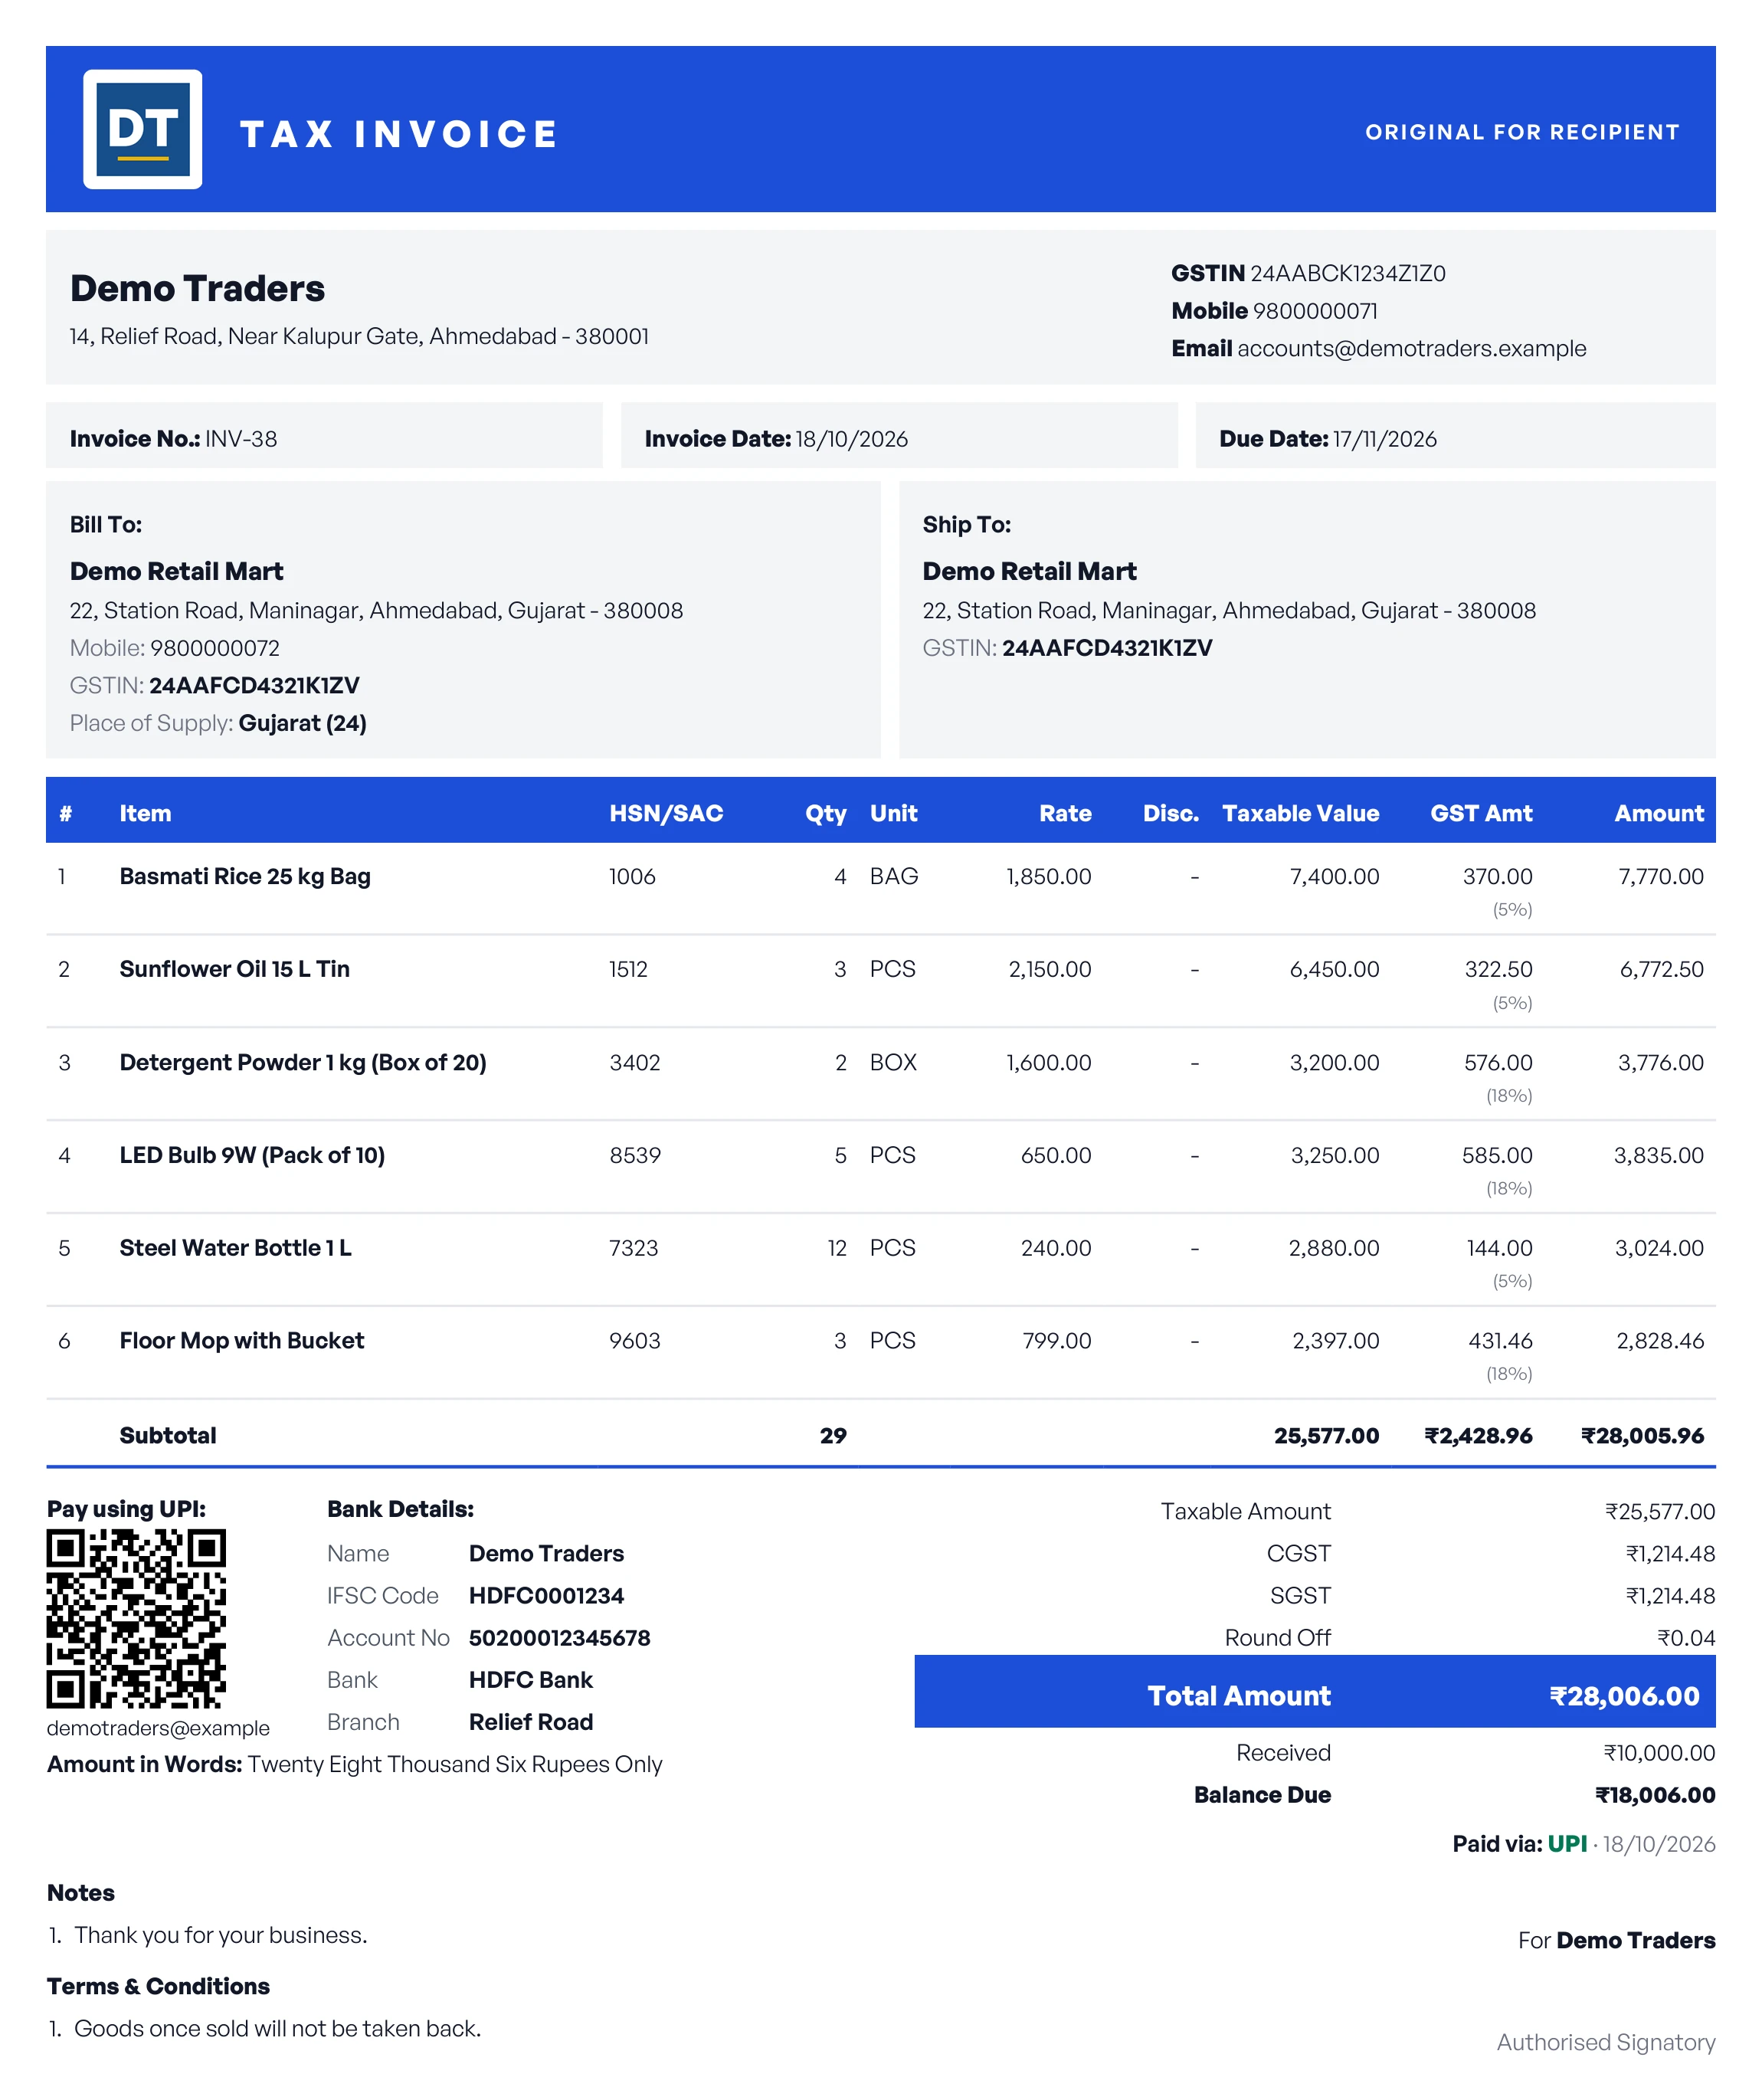
Task: Click the Round Off value ₹0.04
Action: click(1686, 1637)
